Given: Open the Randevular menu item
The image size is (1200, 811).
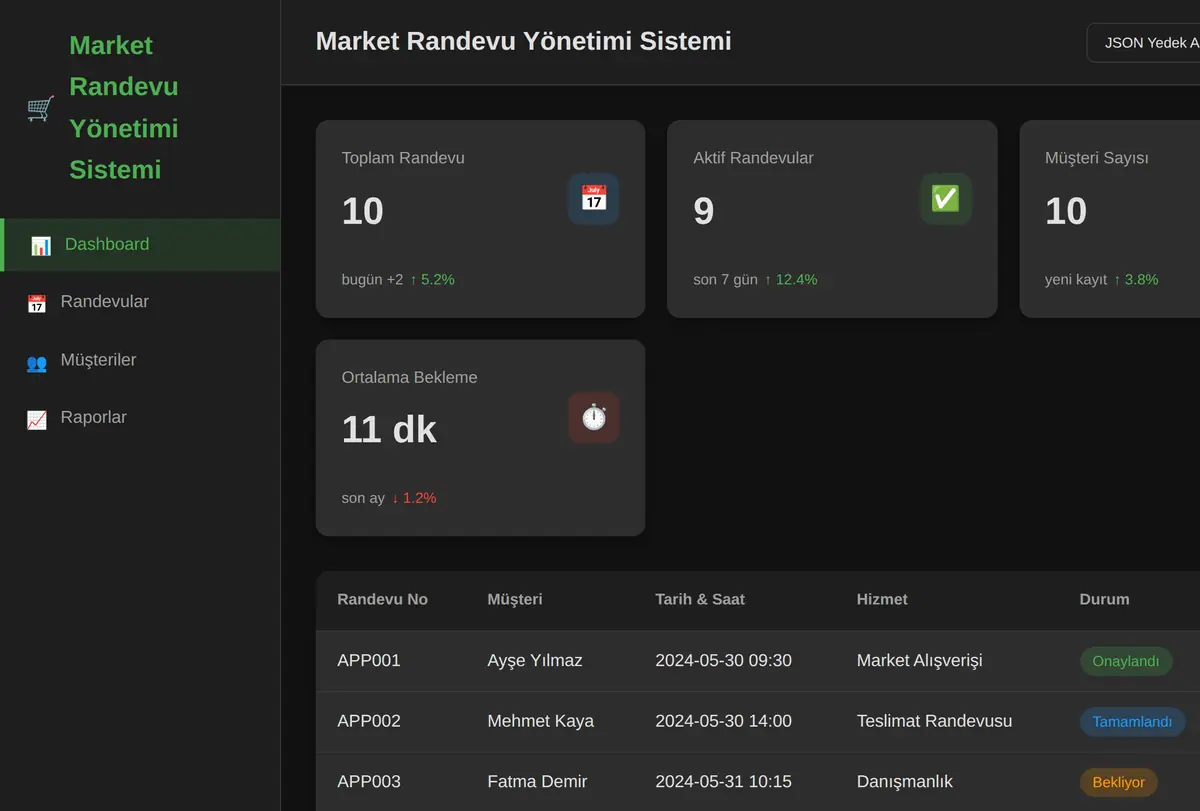Looking at the screenshot, I should (140, 302).
